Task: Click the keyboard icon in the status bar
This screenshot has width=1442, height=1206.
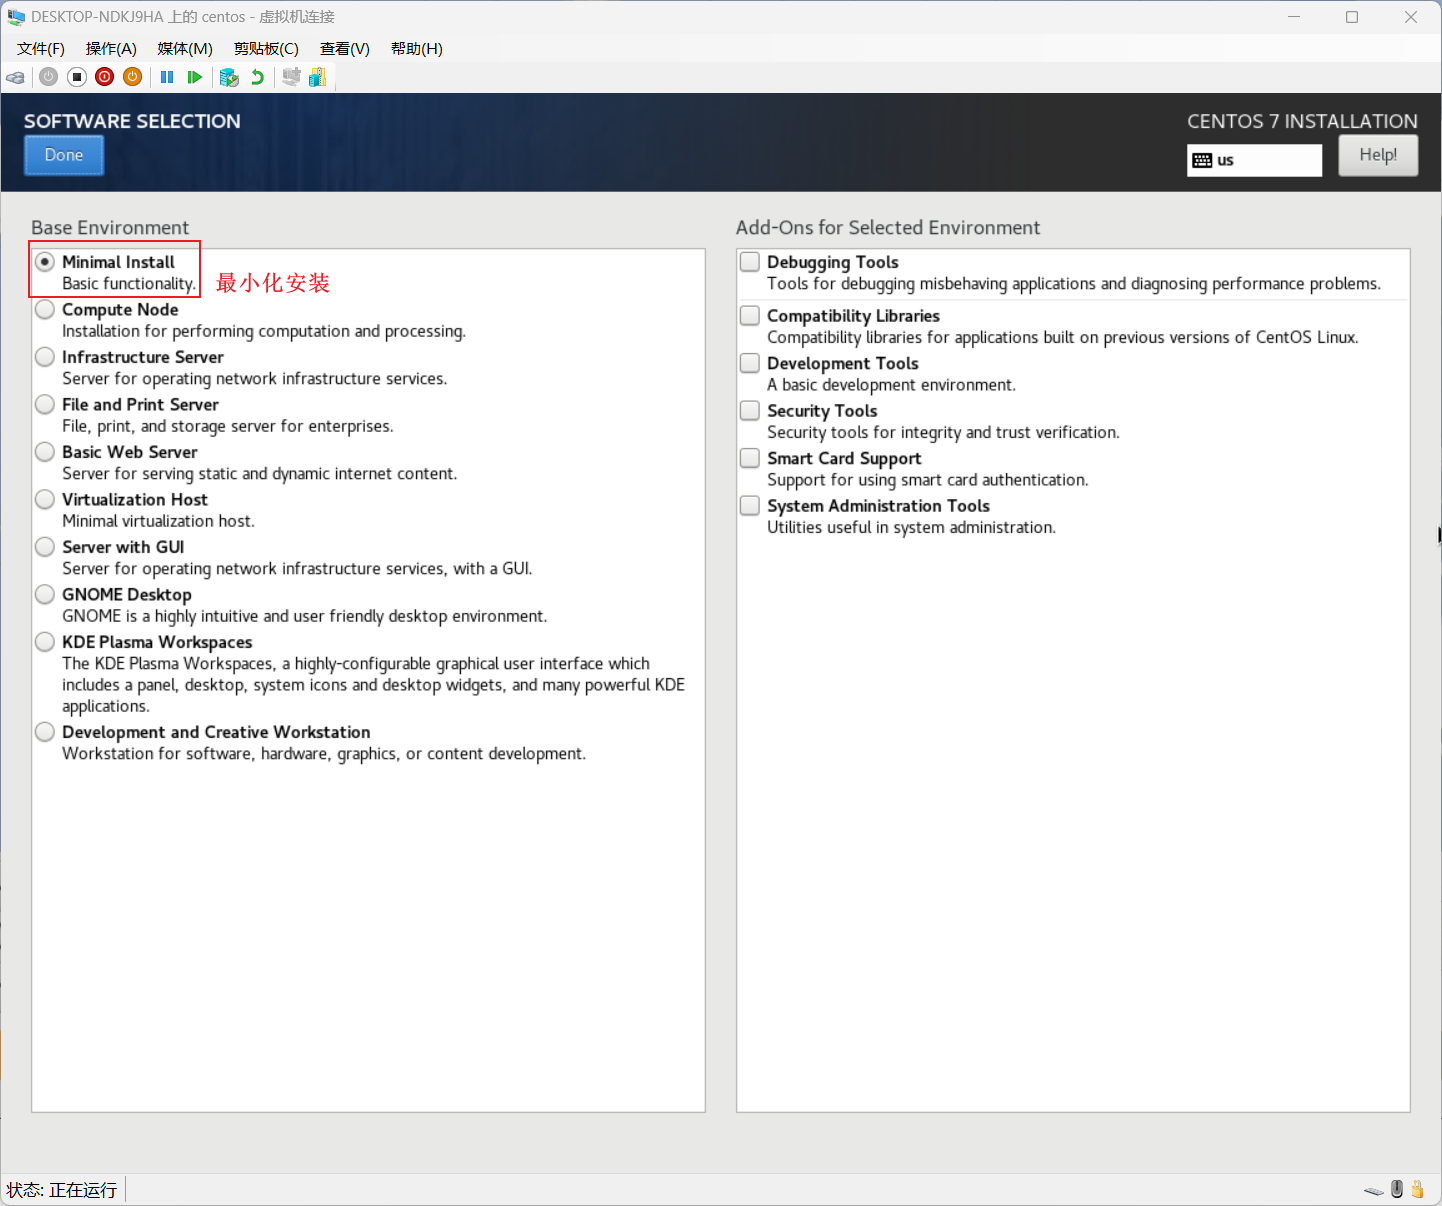Action: tap(1373, 1190)
